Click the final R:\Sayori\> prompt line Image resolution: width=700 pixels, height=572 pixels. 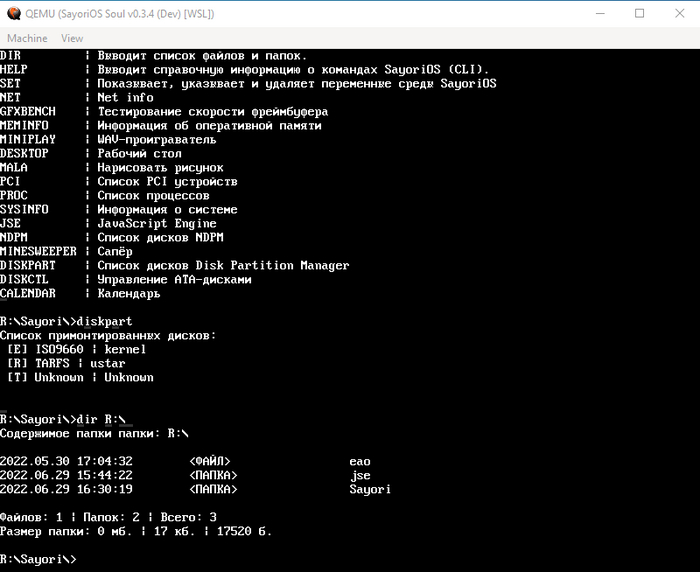point(38,559)
